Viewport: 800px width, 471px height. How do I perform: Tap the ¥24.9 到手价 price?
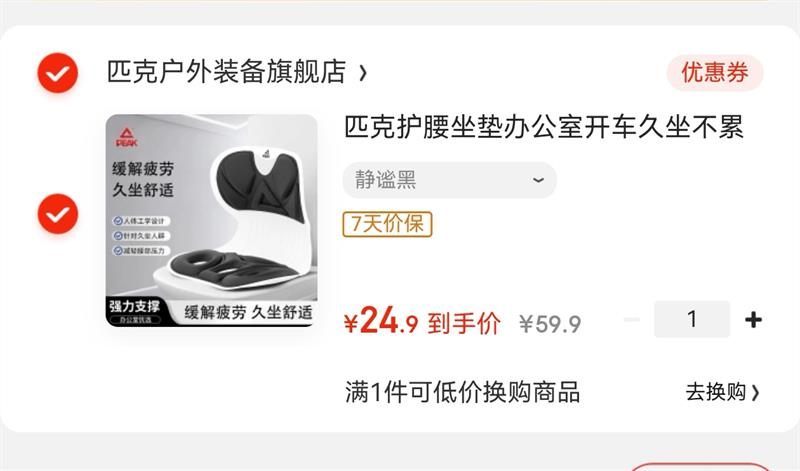(x=422, y=321)
